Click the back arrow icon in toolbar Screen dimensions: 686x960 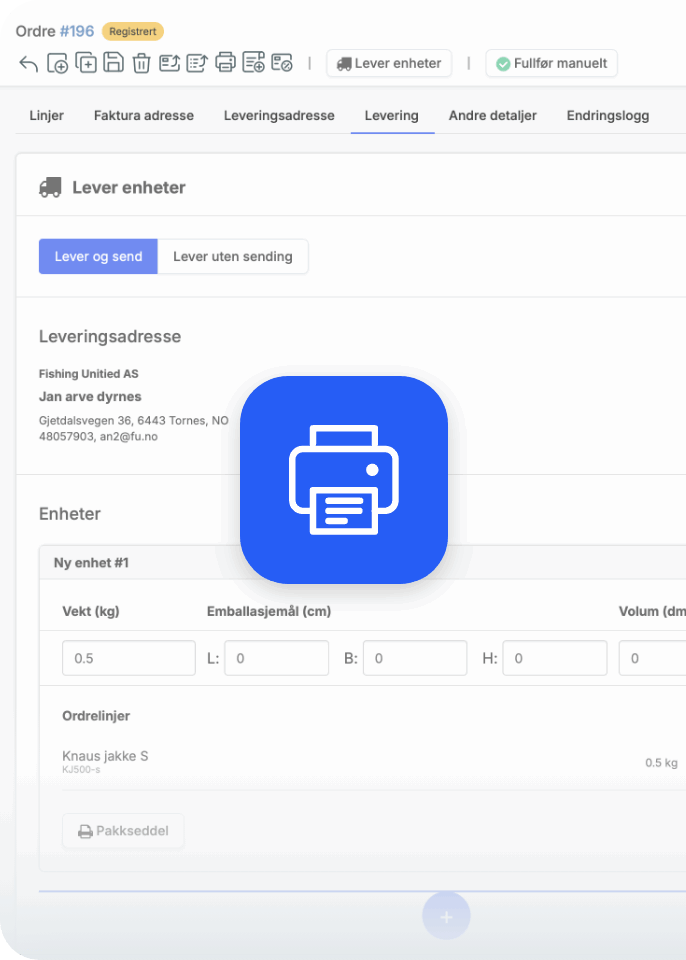(29, 63)
